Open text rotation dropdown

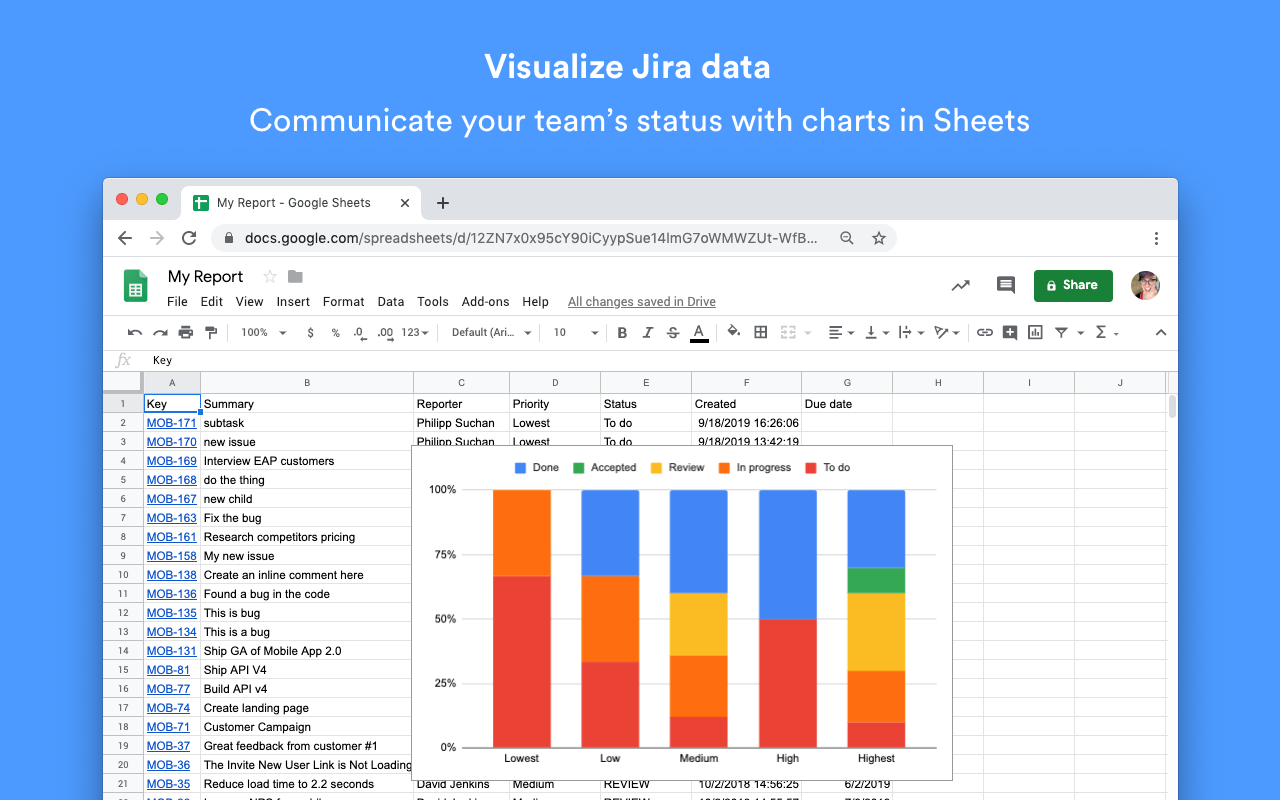coord(946,333)
